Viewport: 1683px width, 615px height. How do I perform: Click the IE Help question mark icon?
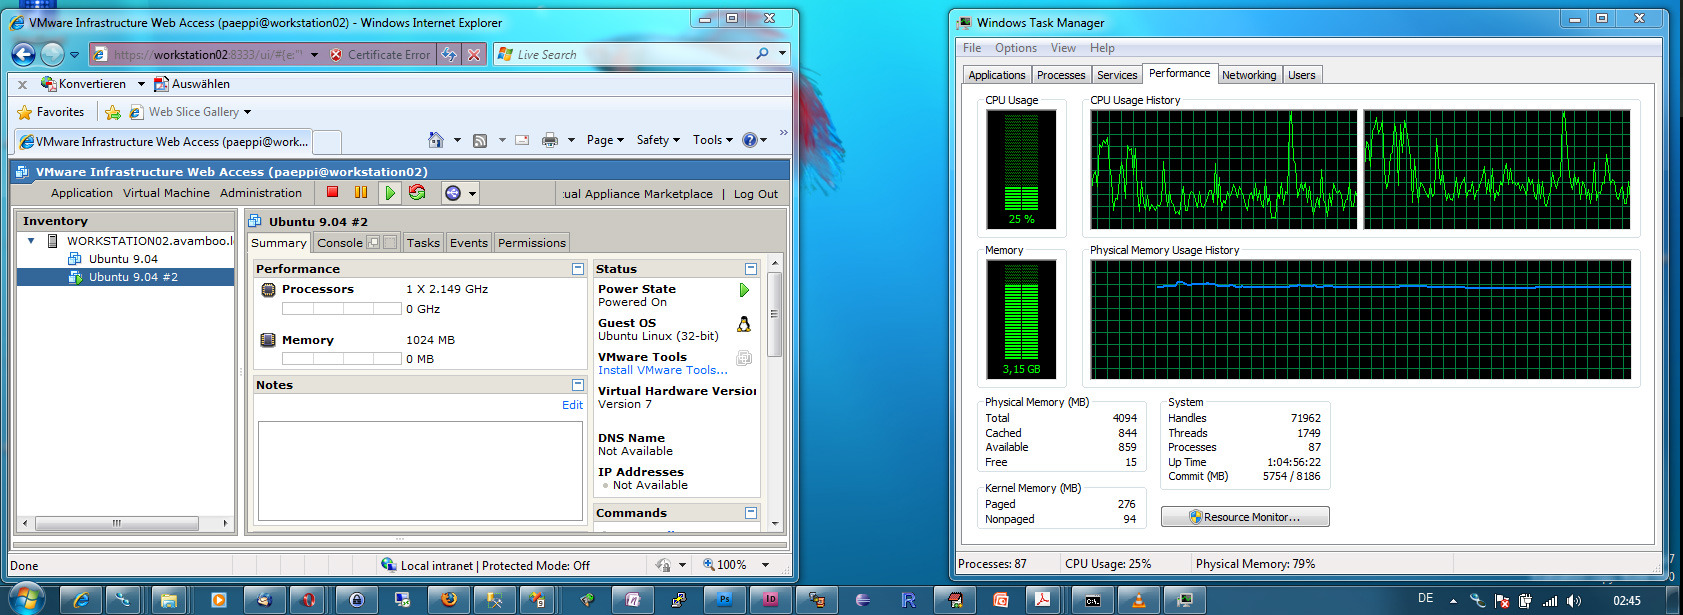(750, 140)
